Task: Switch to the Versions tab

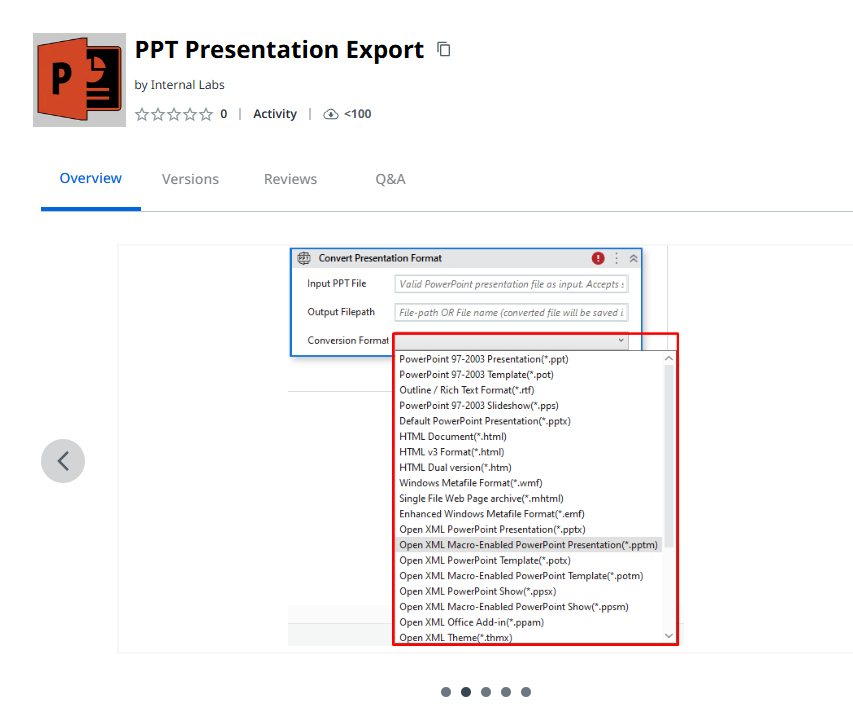Action: coord(190,179)
